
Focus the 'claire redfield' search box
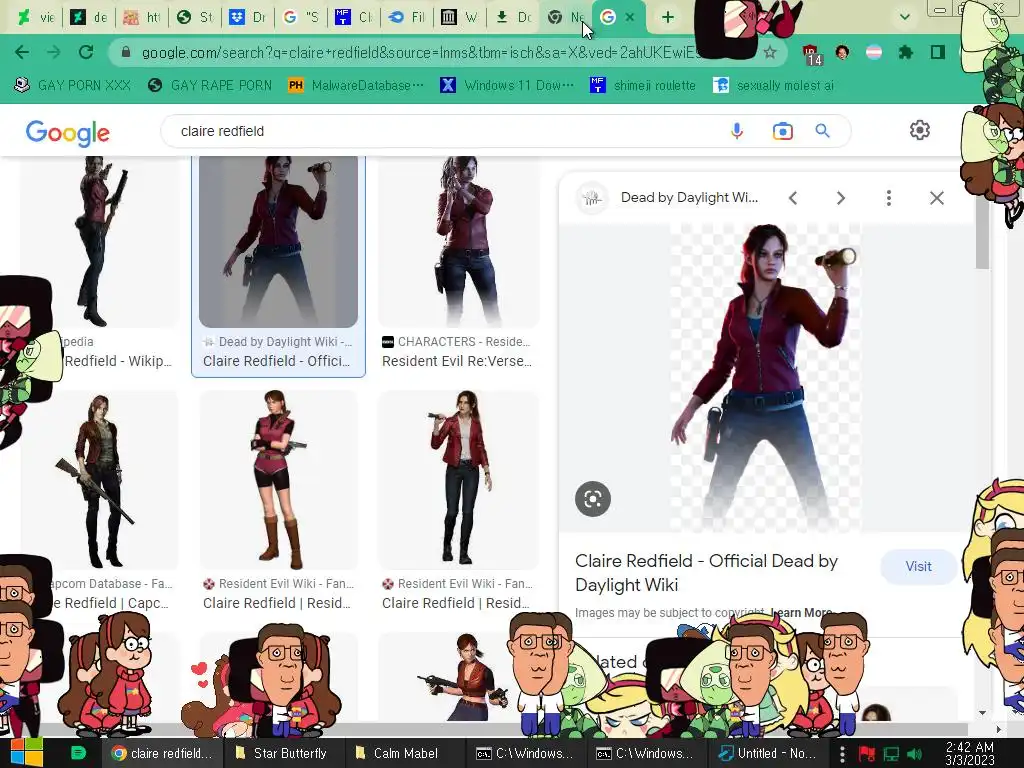click(451, 131)
